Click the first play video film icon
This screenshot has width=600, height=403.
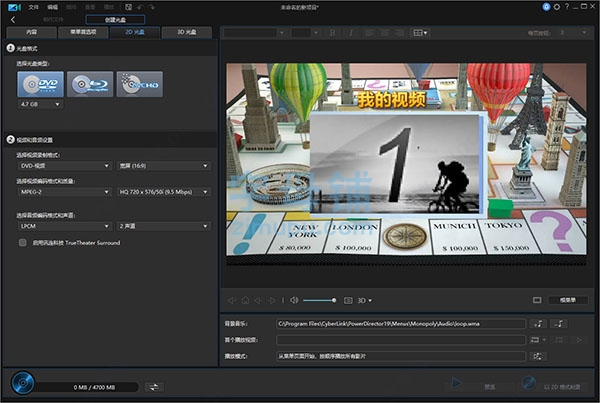(535, 340)
